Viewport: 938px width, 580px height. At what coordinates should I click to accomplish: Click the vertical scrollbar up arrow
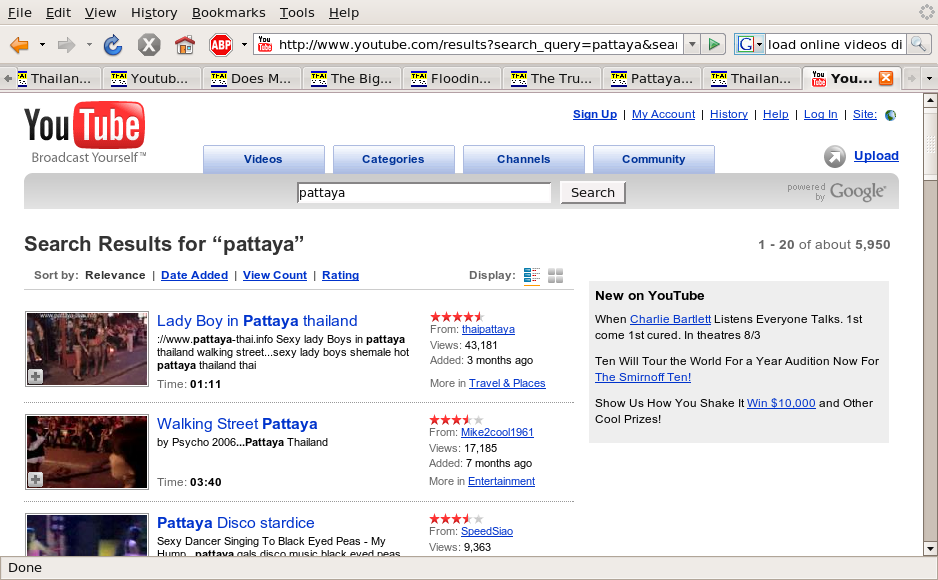[x=930, y=100]
